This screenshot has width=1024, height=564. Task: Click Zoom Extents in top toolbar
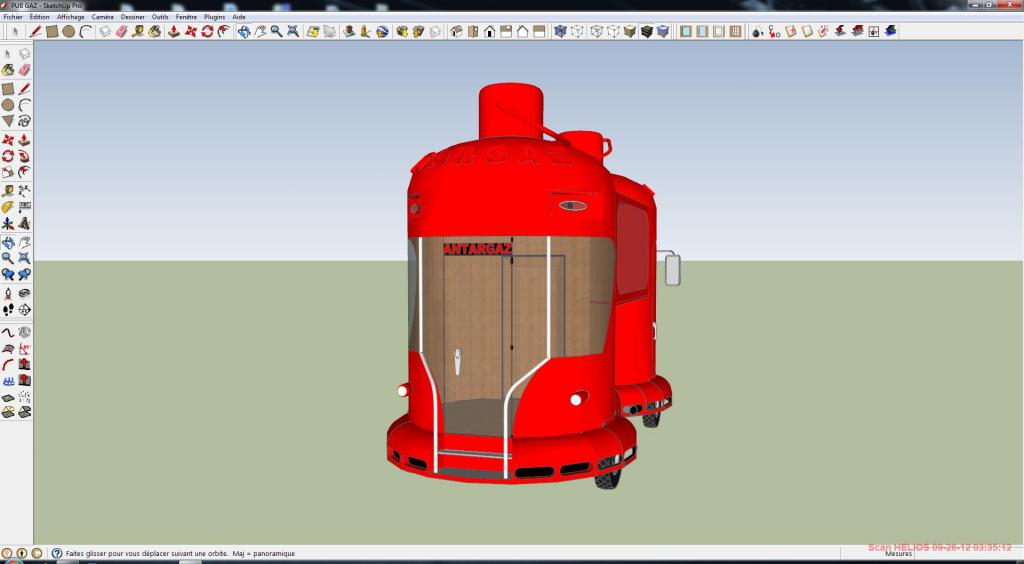click(x=293, y=31)
